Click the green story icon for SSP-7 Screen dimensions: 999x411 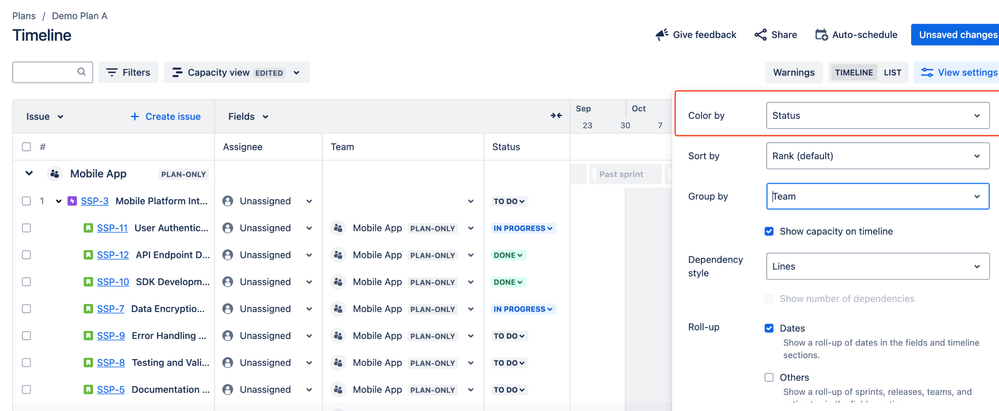[x=89, y=309]
